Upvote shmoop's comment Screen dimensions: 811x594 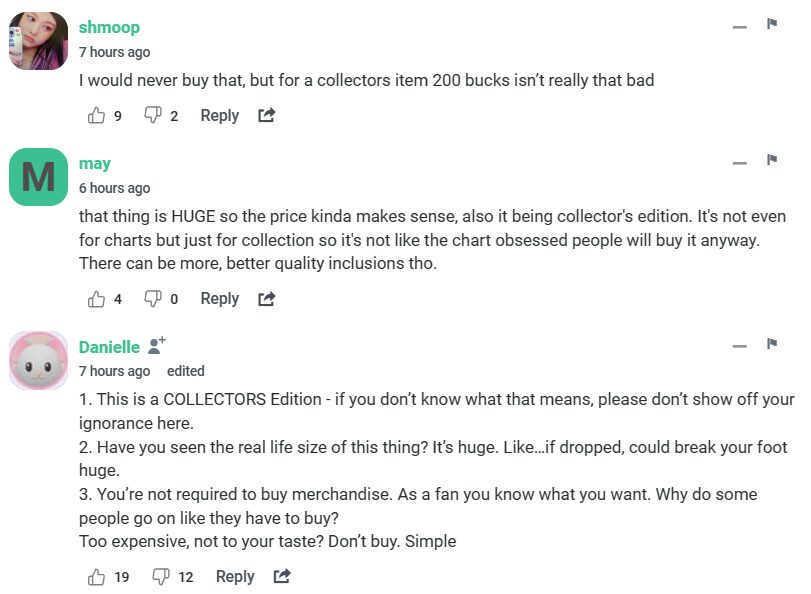pos(97,116)
